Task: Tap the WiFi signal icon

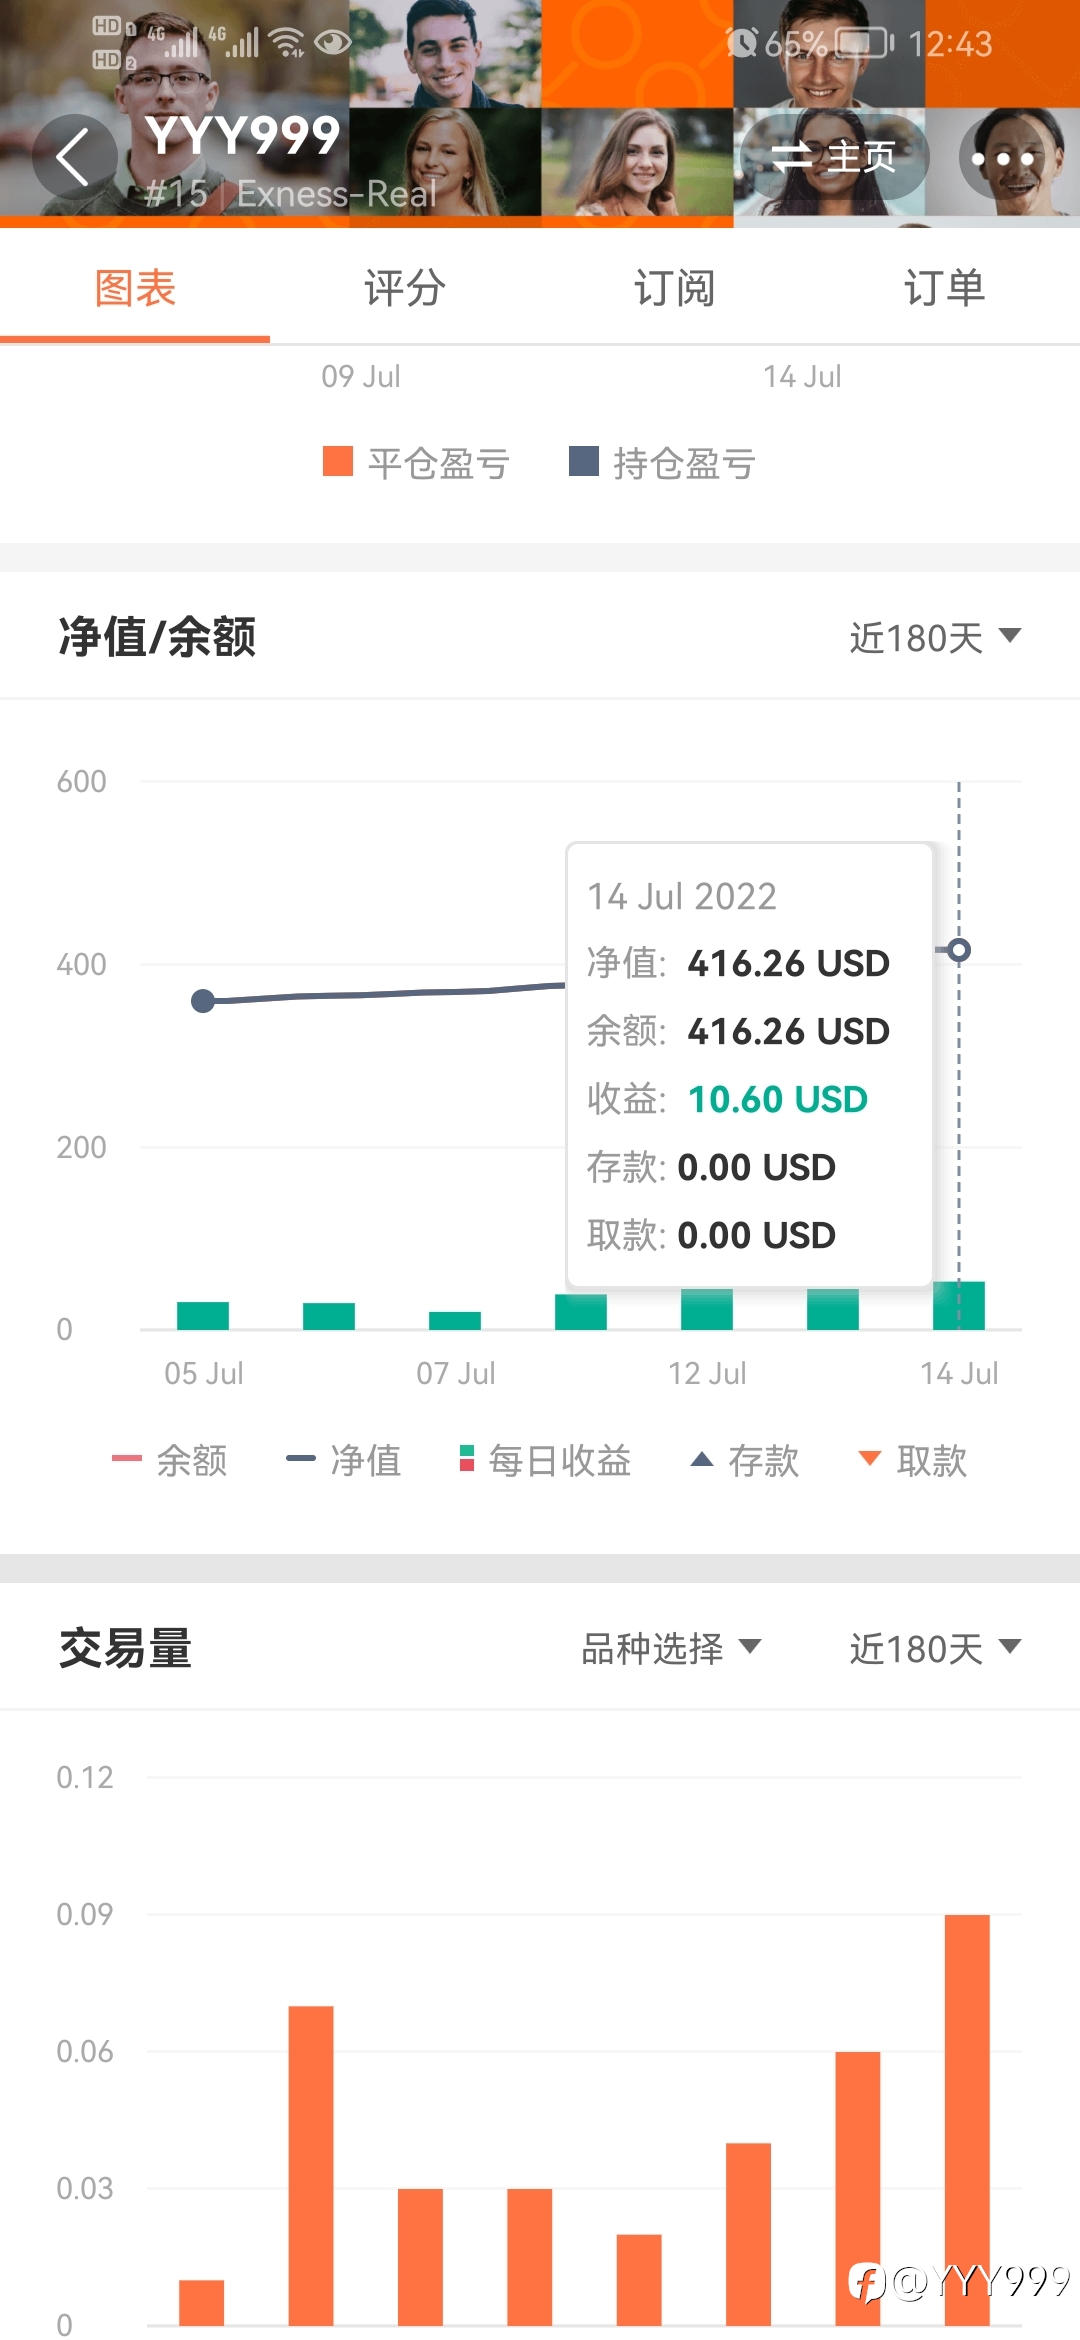Action: [288, 42]
